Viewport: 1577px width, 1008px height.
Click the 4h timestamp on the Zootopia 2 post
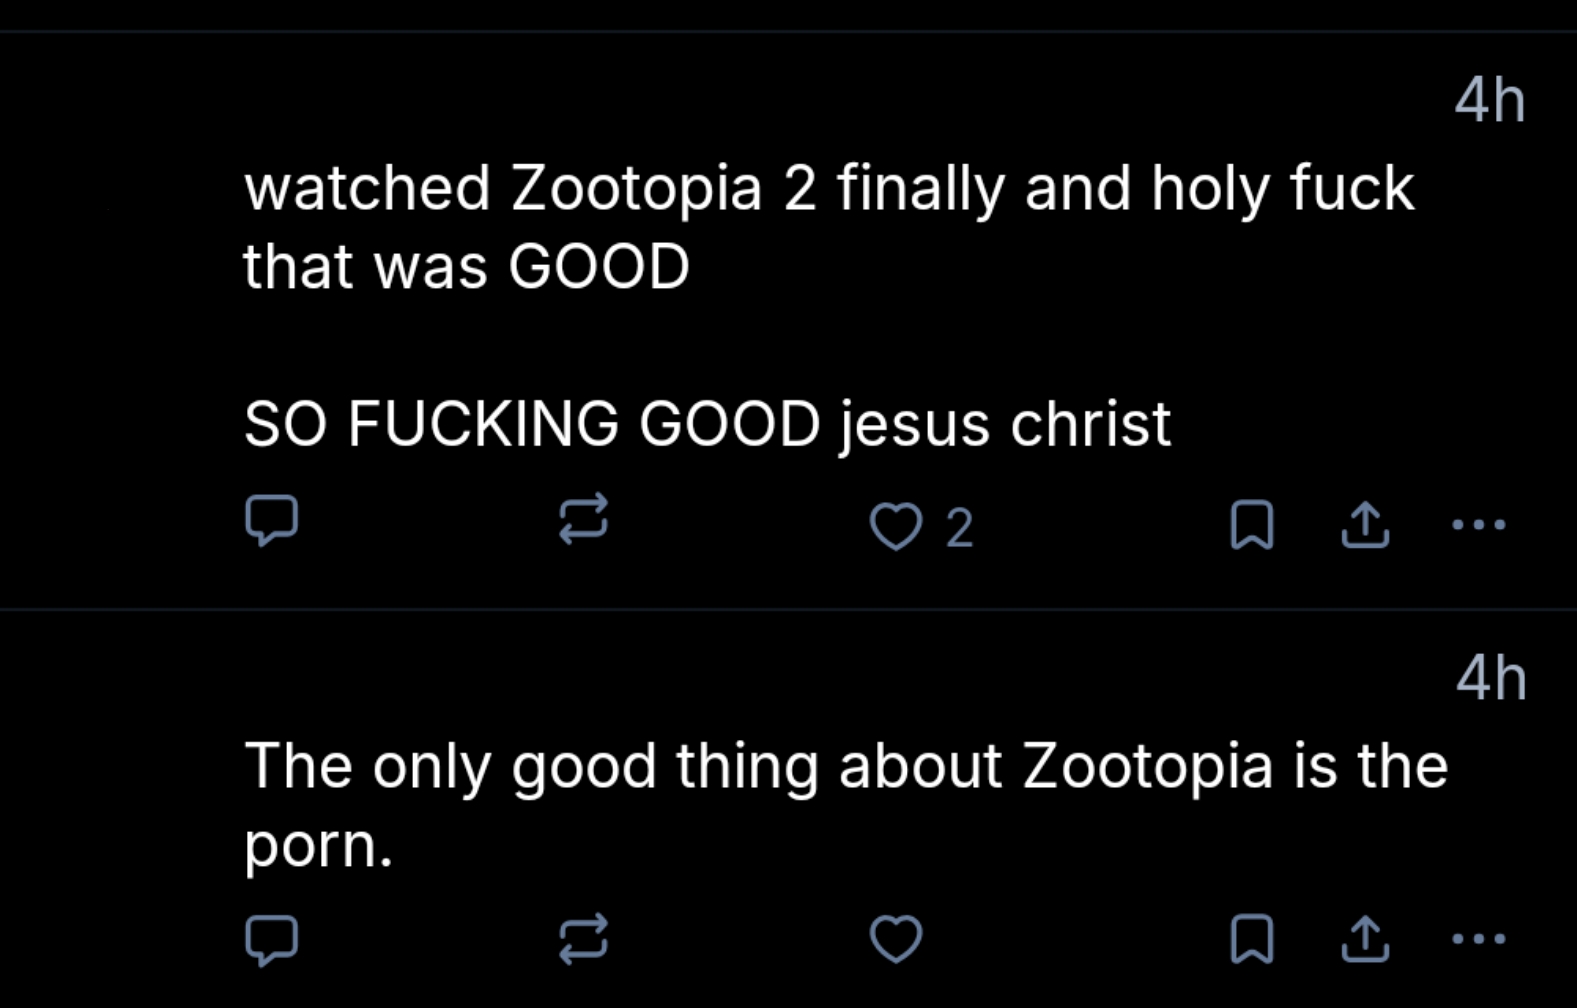1490,101
